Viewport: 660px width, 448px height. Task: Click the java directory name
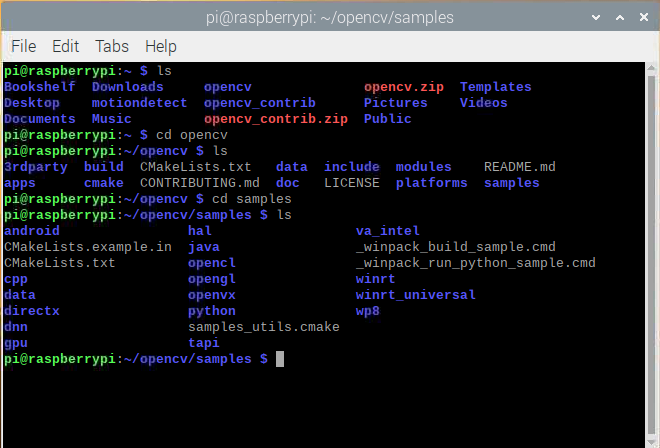(204, 247)
